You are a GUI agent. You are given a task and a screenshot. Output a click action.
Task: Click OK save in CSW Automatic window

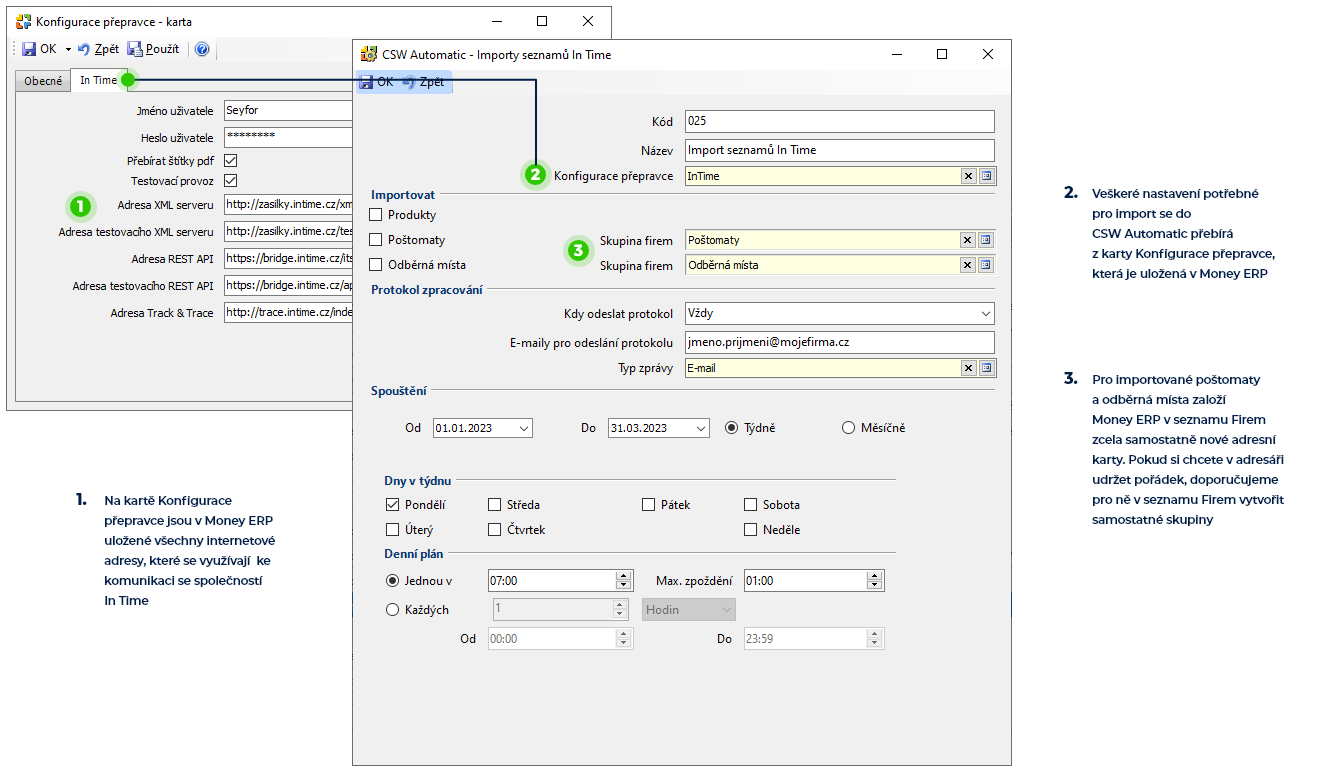(376, 82)
